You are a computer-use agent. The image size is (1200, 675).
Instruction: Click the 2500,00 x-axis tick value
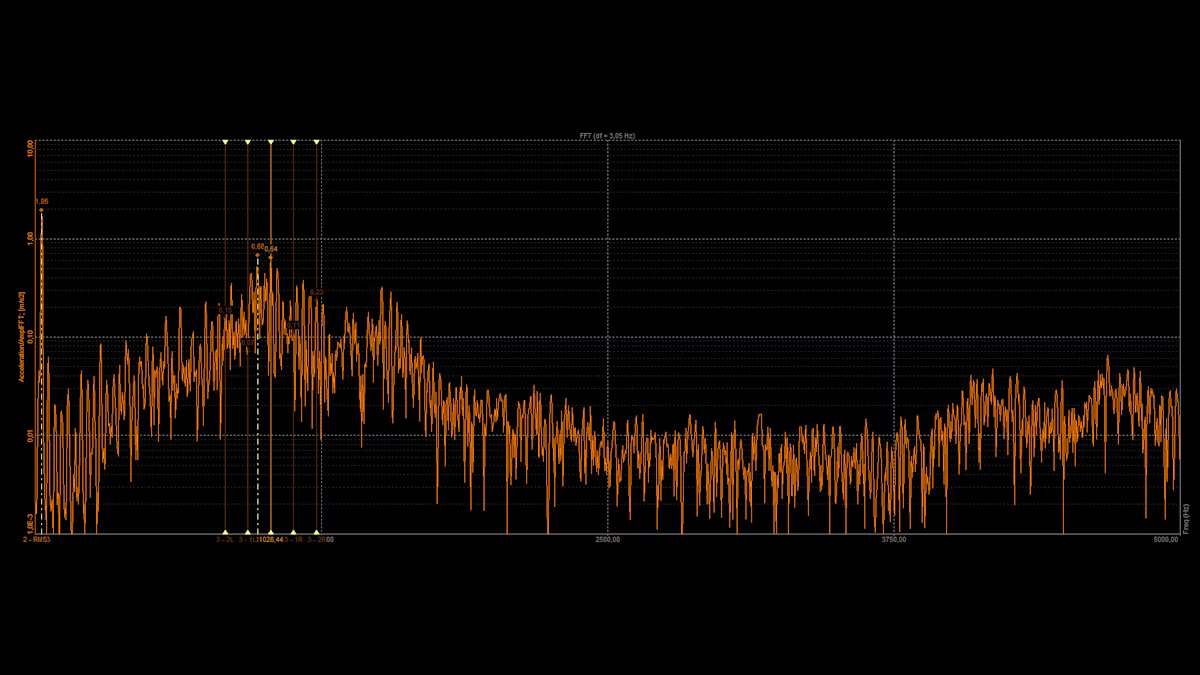[x=608, y=540]
